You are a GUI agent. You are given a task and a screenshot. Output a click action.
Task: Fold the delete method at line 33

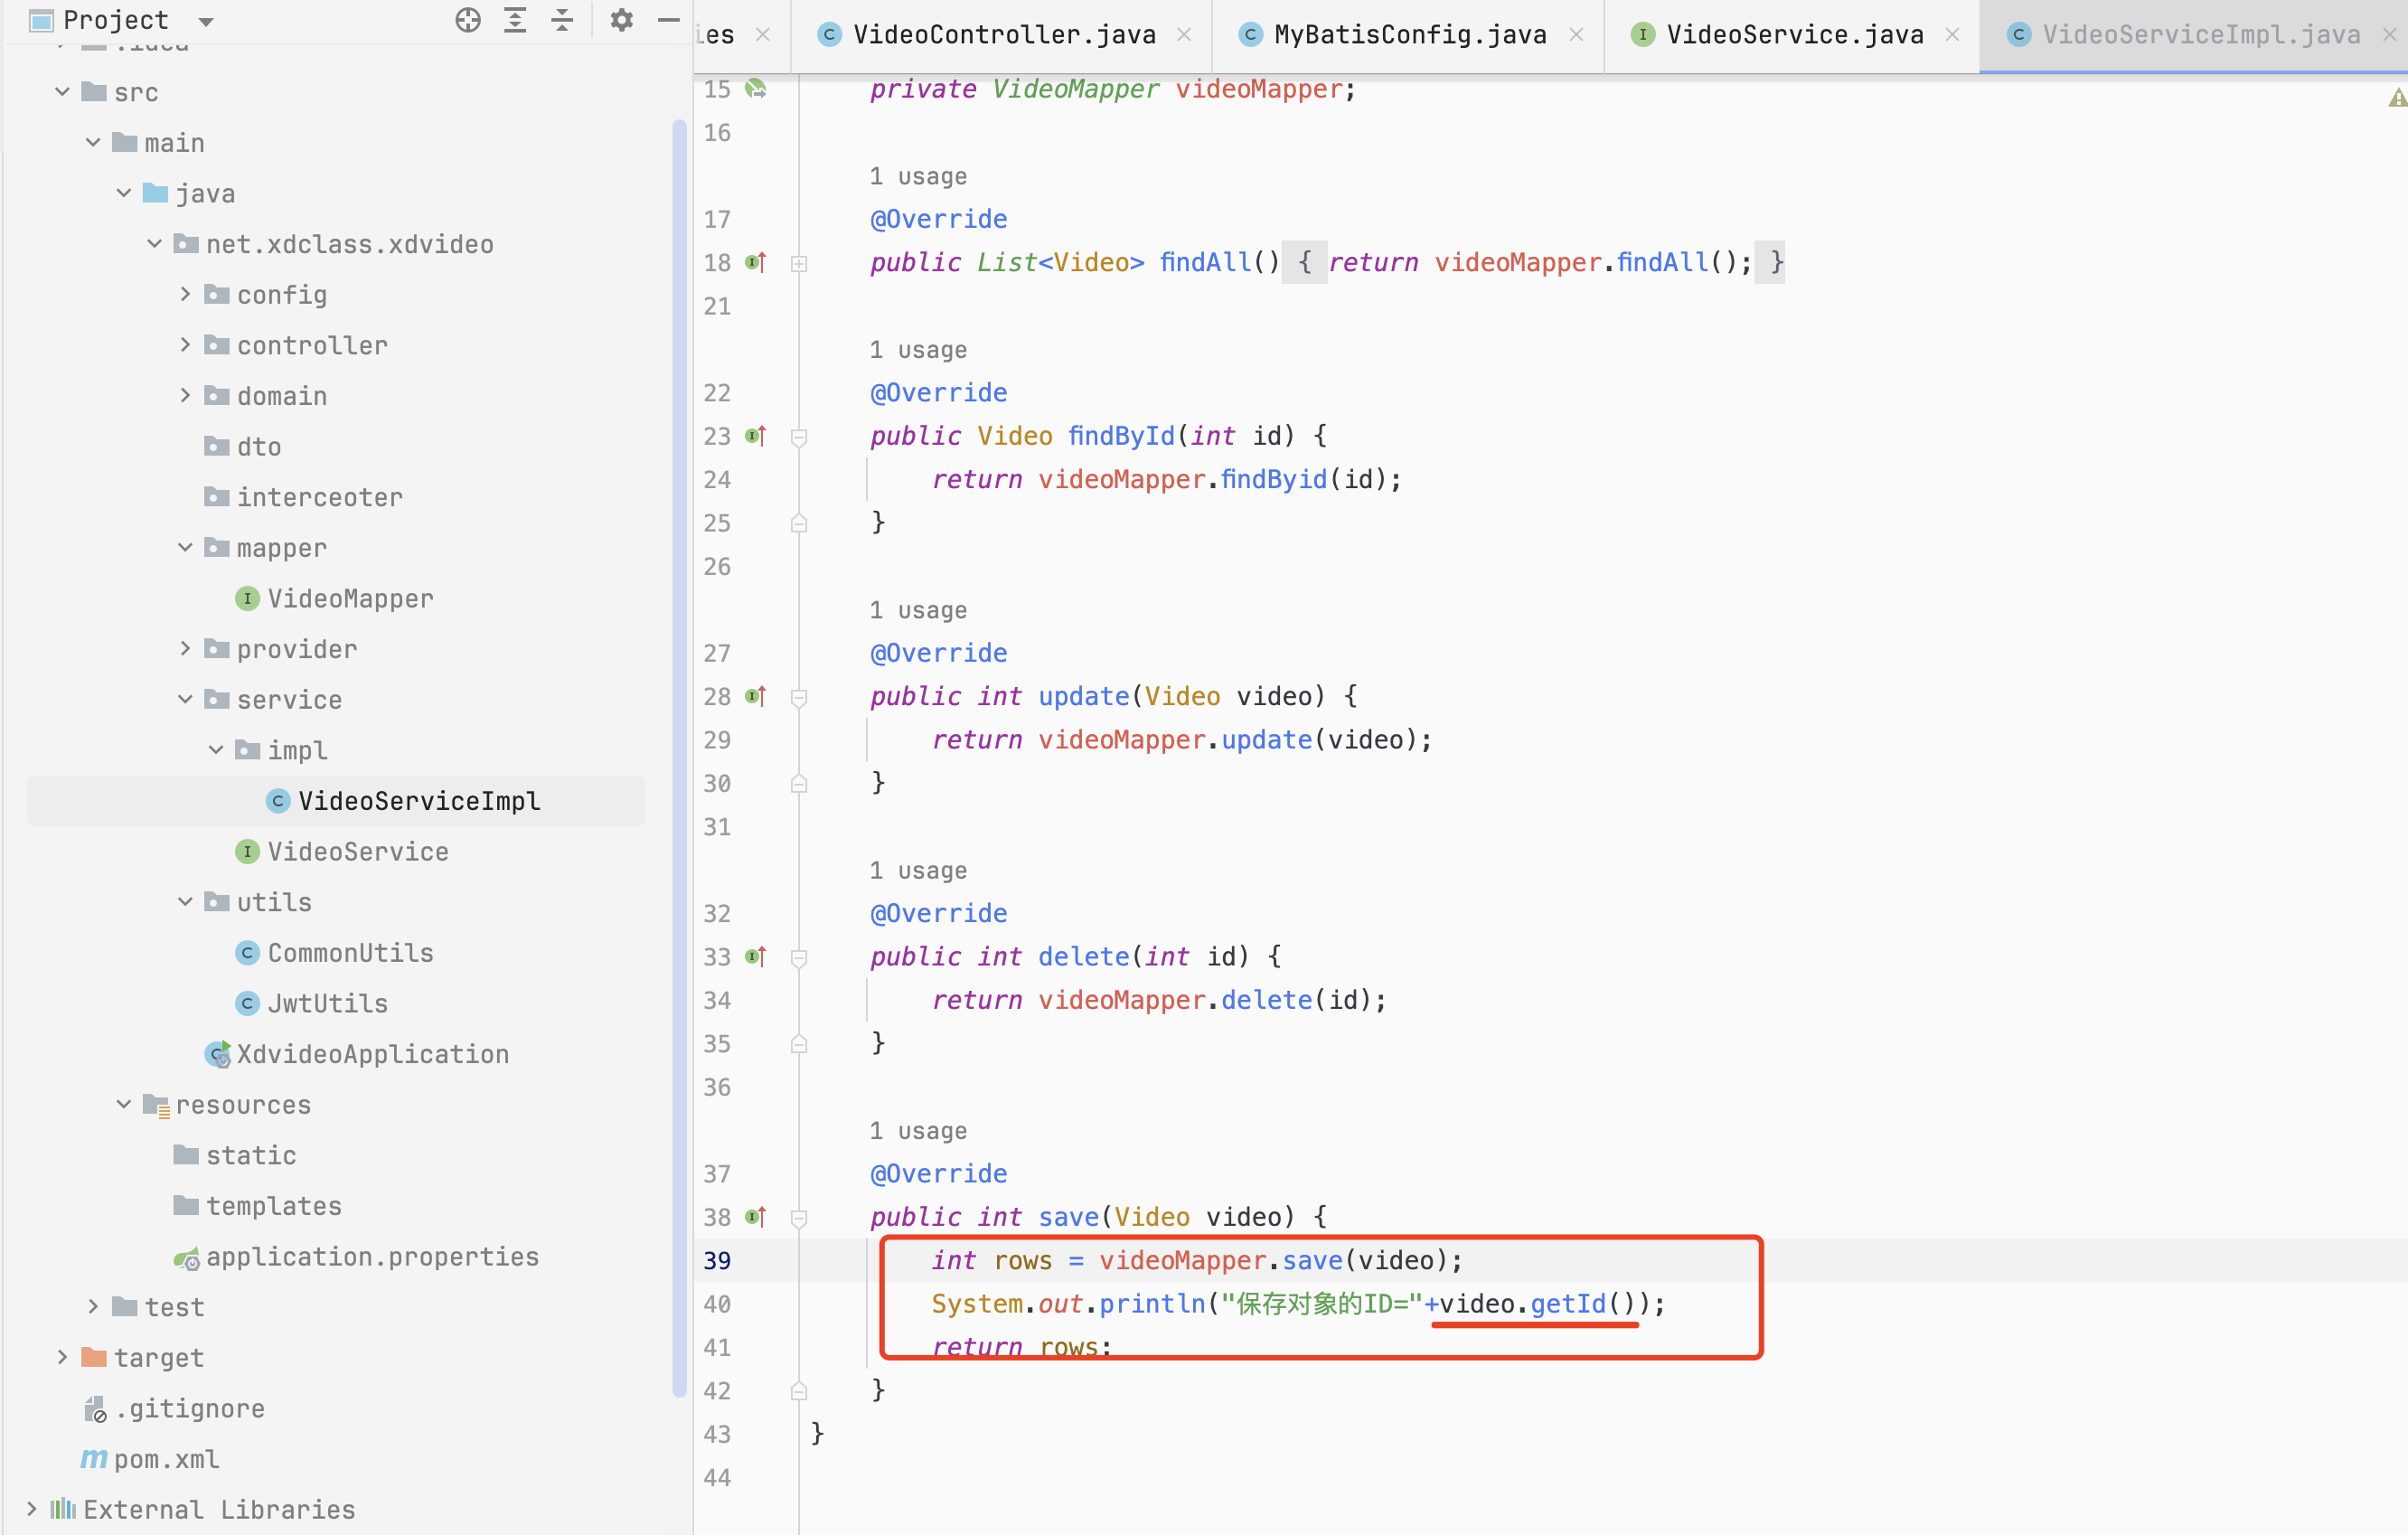[799, 958]
